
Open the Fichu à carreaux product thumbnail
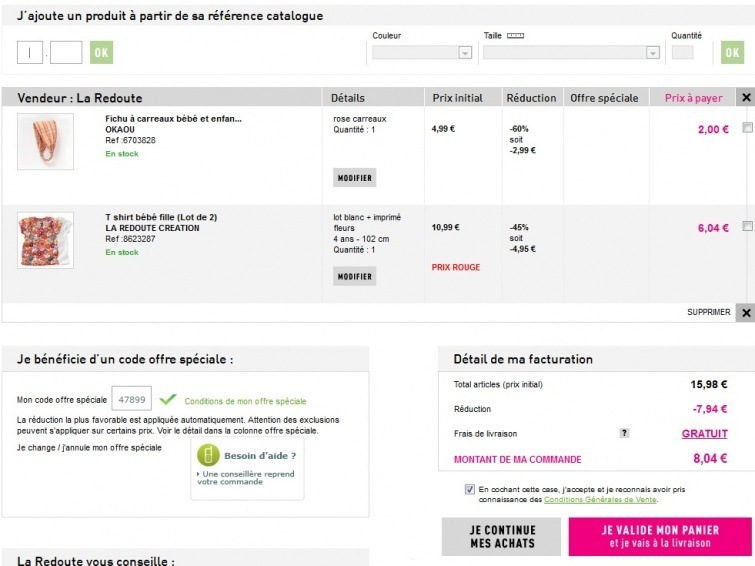(x=45, y=141)
